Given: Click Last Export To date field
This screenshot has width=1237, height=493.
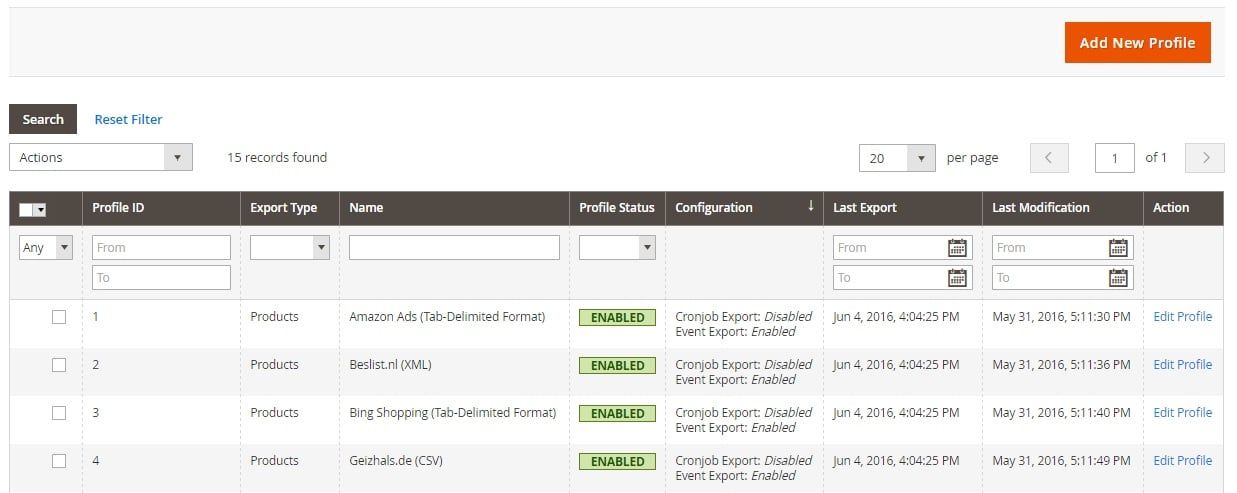Looking at the screenshot, I should coord(903,277).
